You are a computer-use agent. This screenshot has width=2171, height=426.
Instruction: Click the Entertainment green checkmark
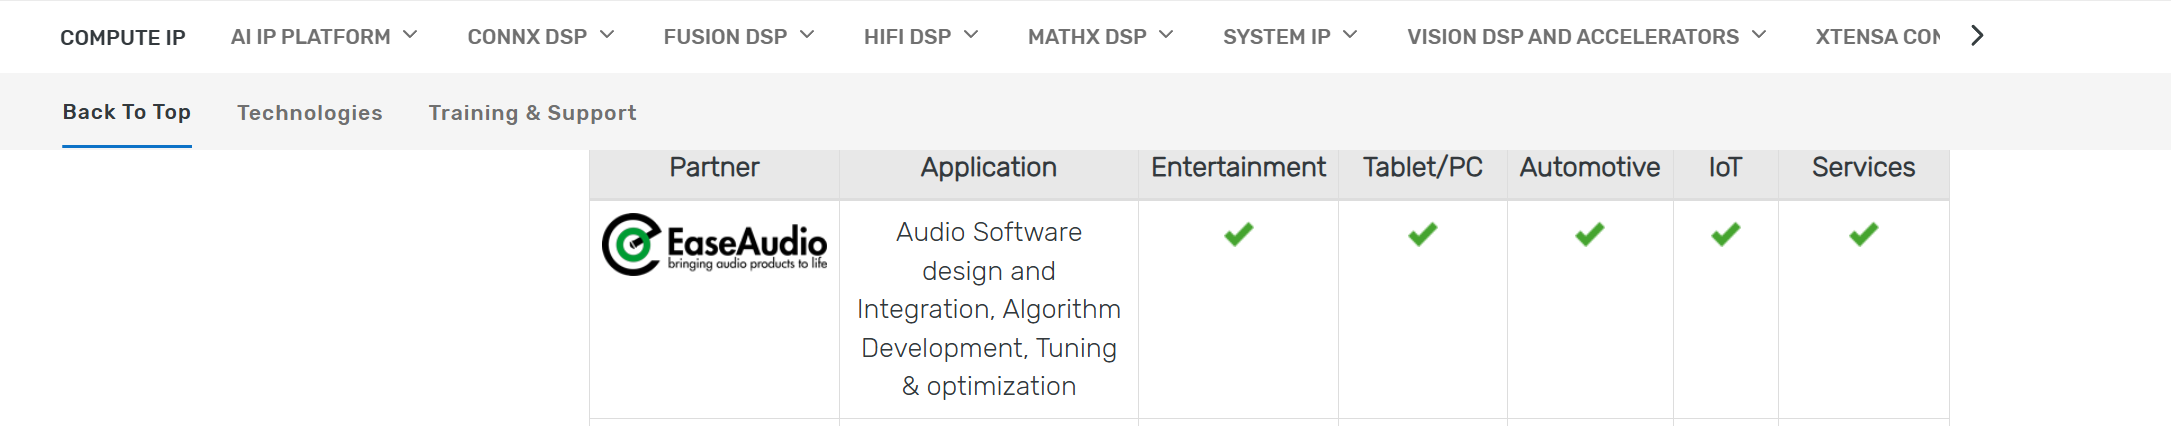[1238, 234]
